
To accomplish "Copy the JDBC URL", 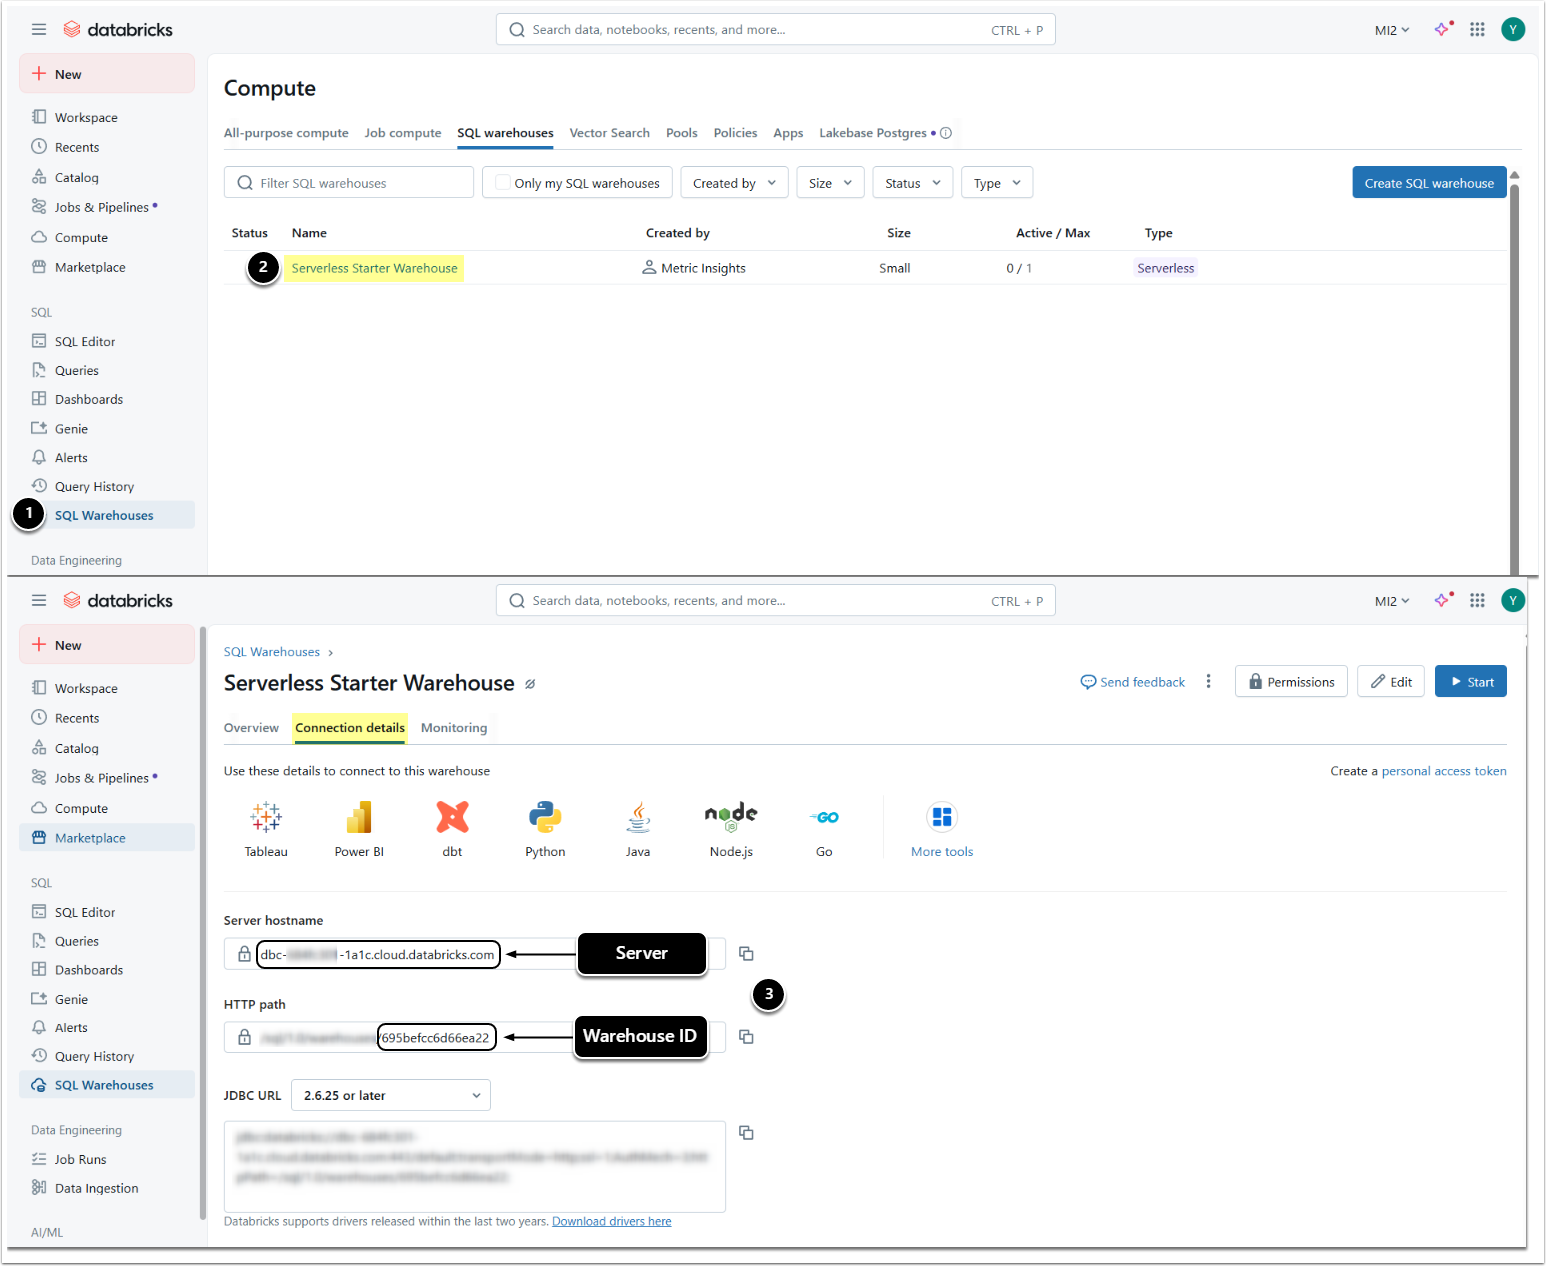I will coord(746,1132).
